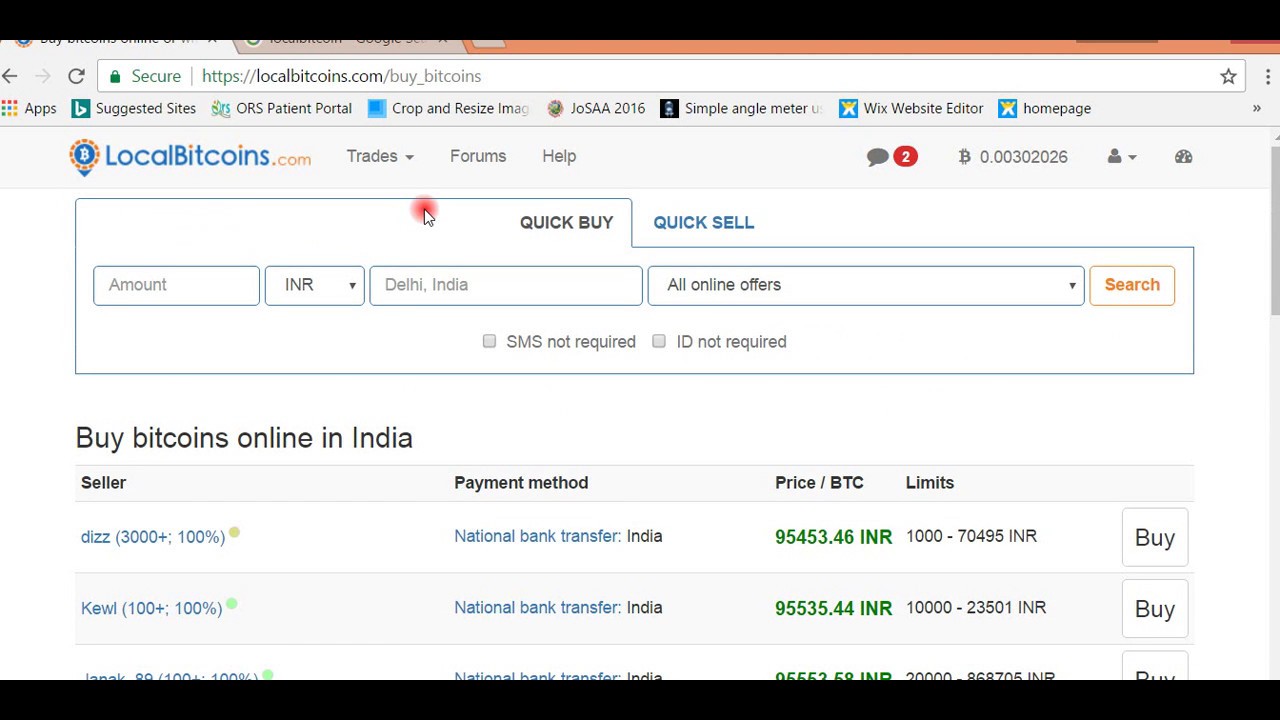Show more bookmarks overflow chevron
Screen dimensions: 1280x720
point(1257,108)
